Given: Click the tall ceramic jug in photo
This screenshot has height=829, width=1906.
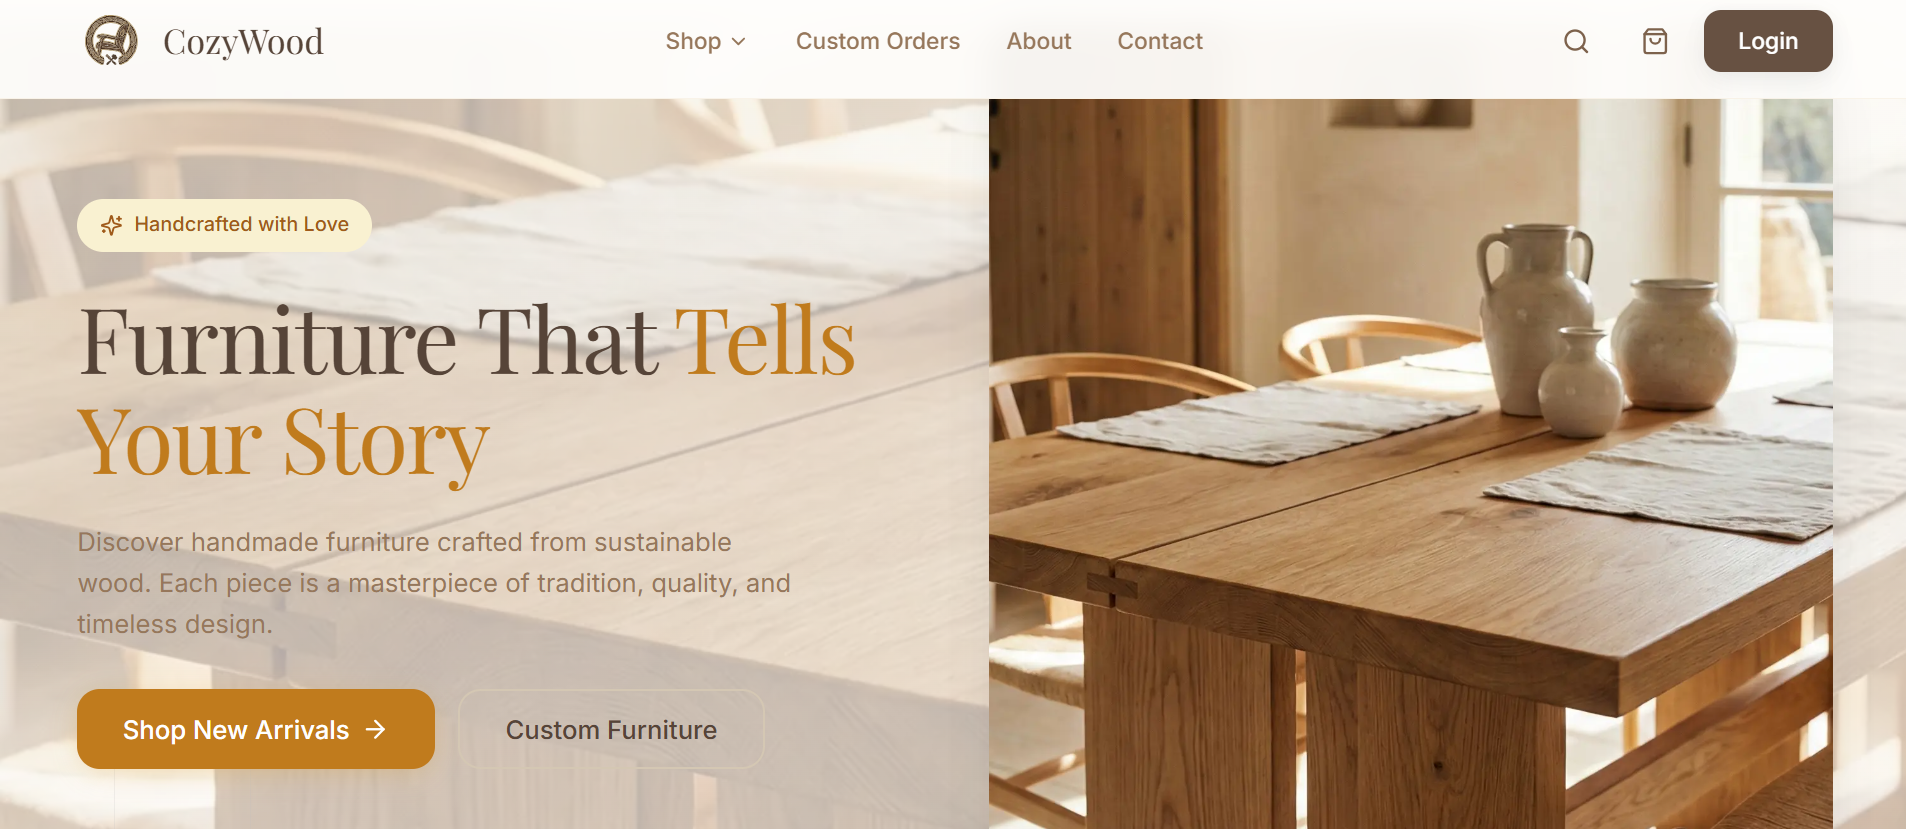Looking at the screenshot, I should click(1535, 318).
